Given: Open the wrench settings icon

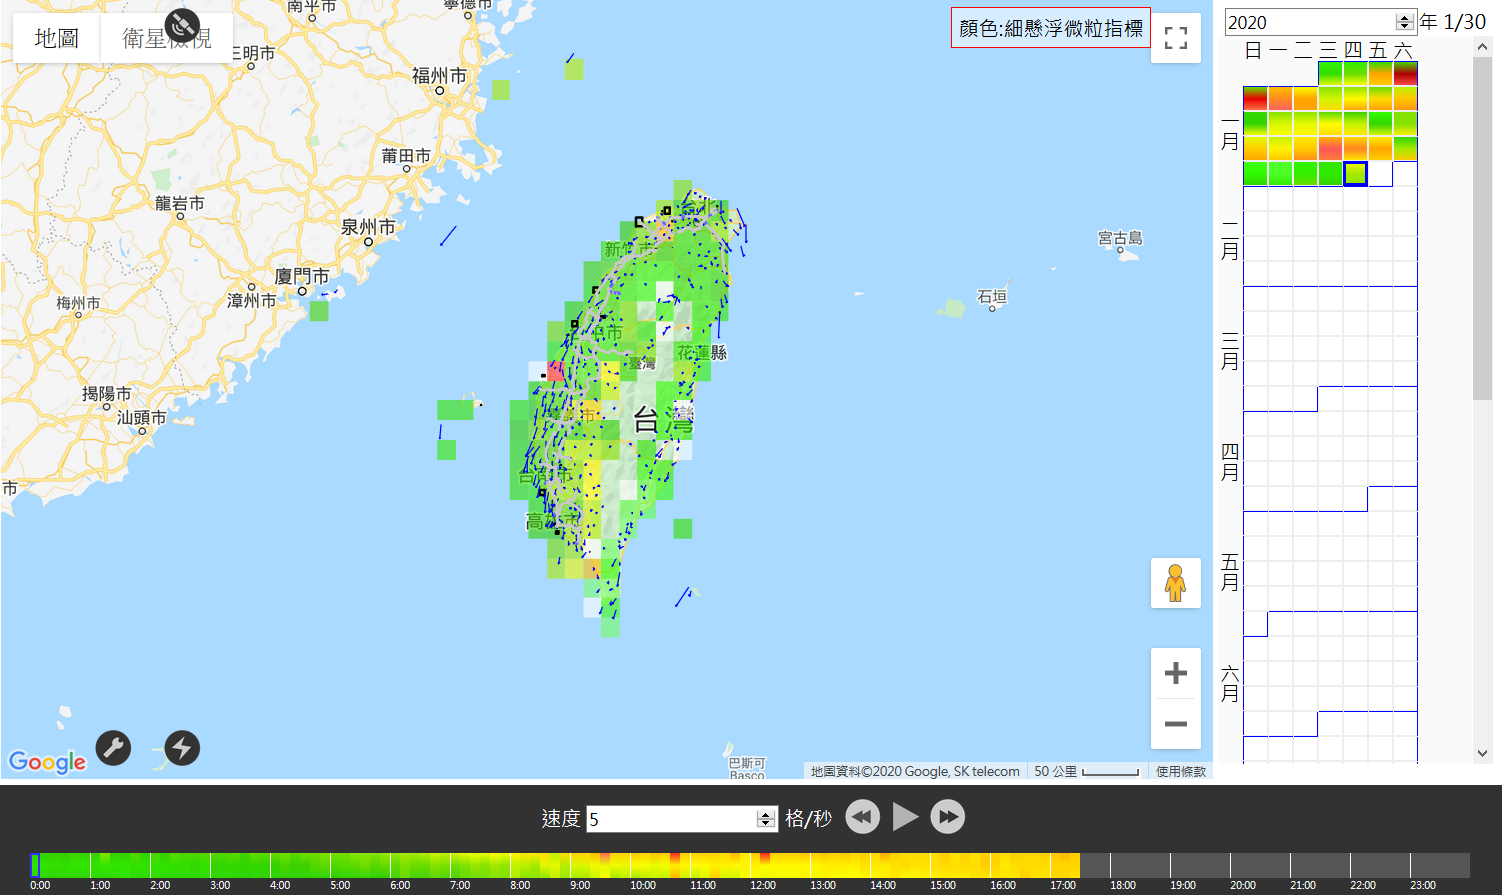Looking at the screenshot, I should click(113, 748).
